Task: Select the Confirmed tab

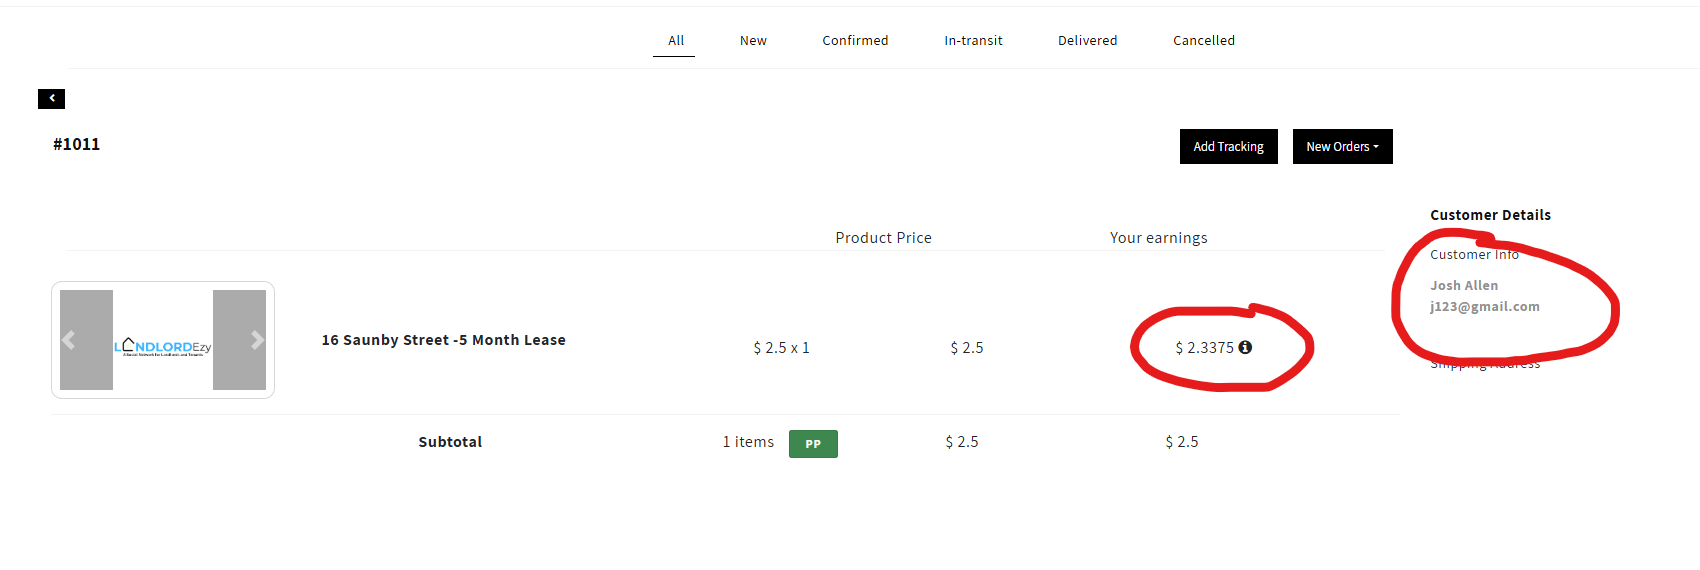Action: 855,41
